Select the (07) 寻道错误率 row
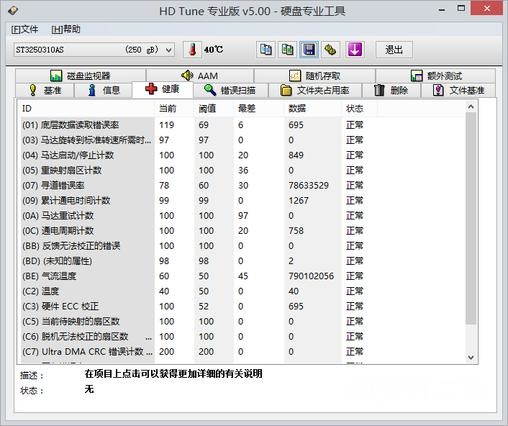 click(x=193, y=185)
